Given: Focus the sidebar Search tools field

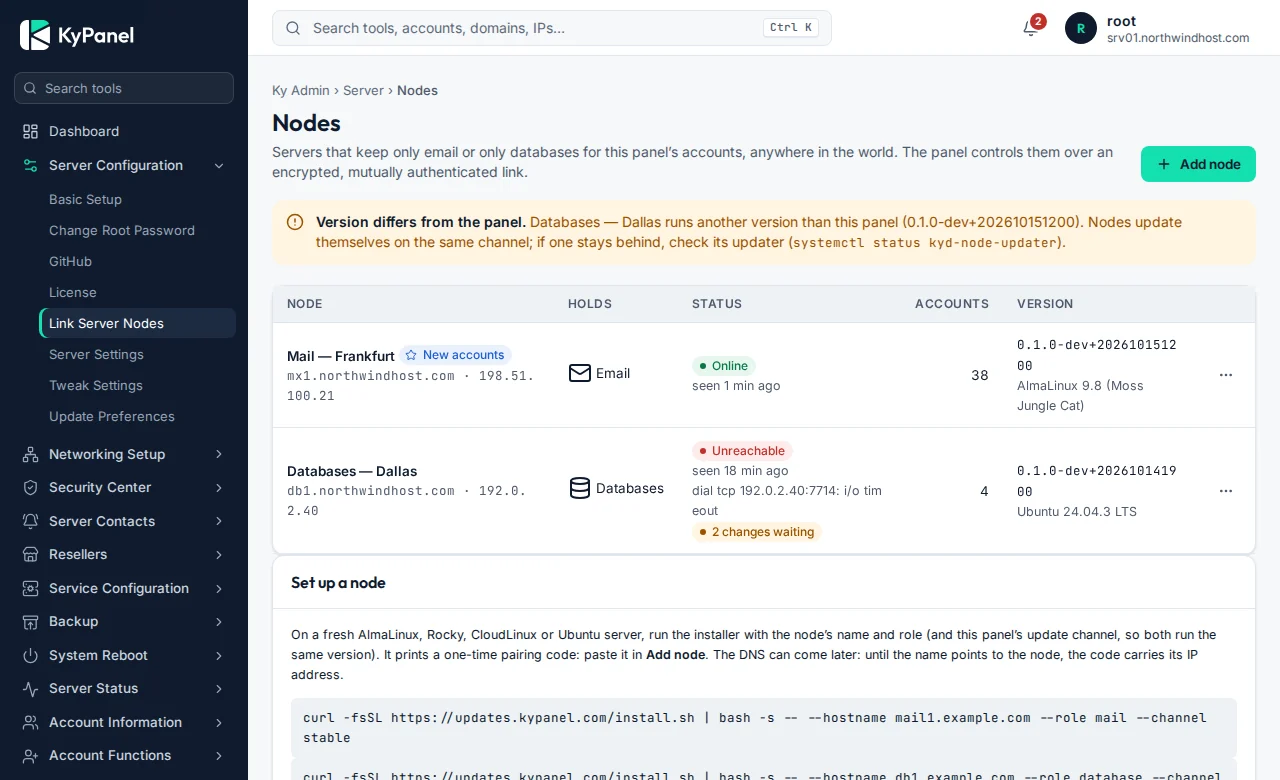Looking at the screenshot, I should pos(124,88).
